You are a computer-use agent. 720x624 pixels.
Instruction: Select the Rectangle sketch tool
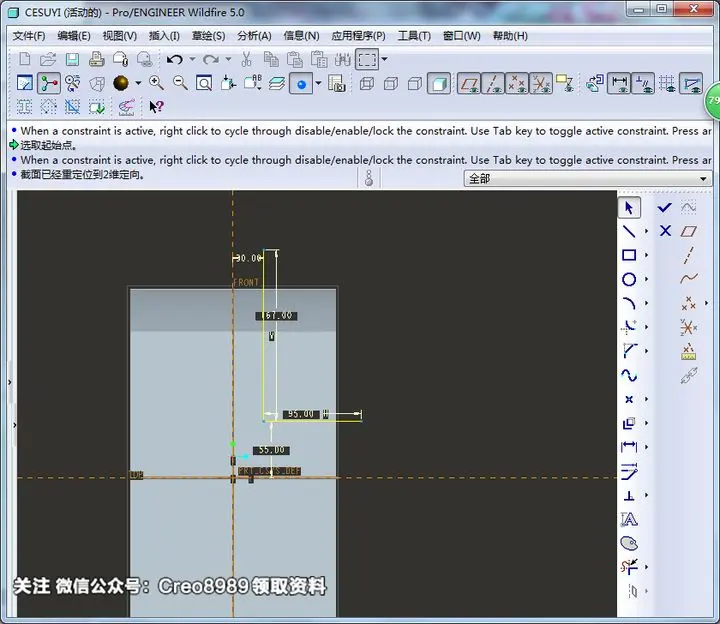tap(629, 255)
